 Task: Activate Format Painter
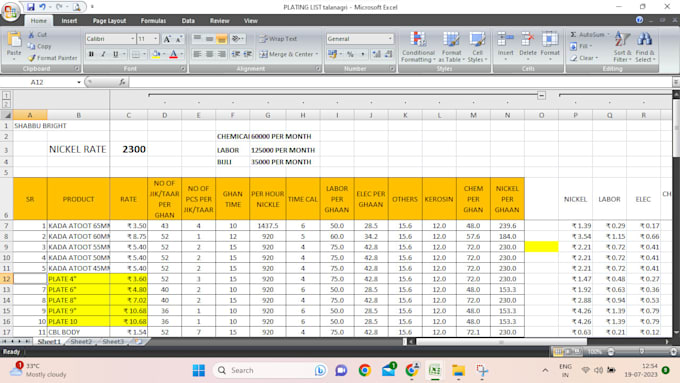click(52, 58)
